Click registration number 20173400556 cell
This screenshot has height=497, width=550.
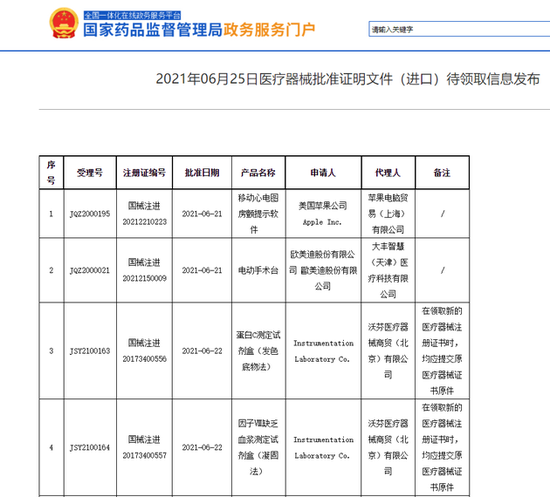[144, 351]
